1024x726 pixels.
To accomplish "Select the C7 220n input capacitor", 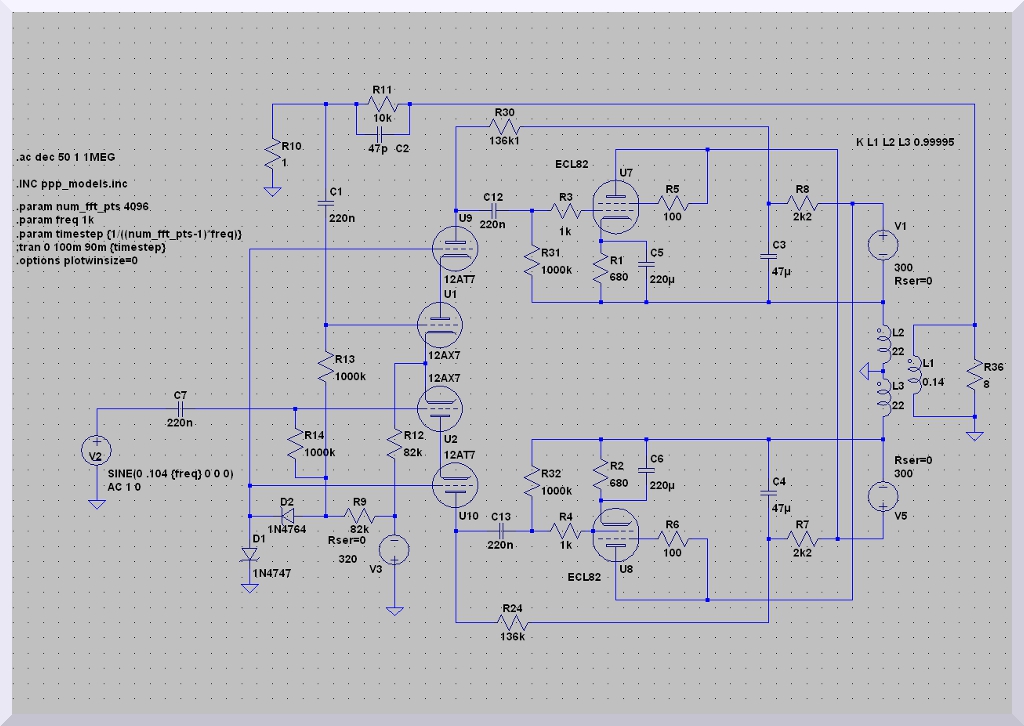I will coord(180,409).
